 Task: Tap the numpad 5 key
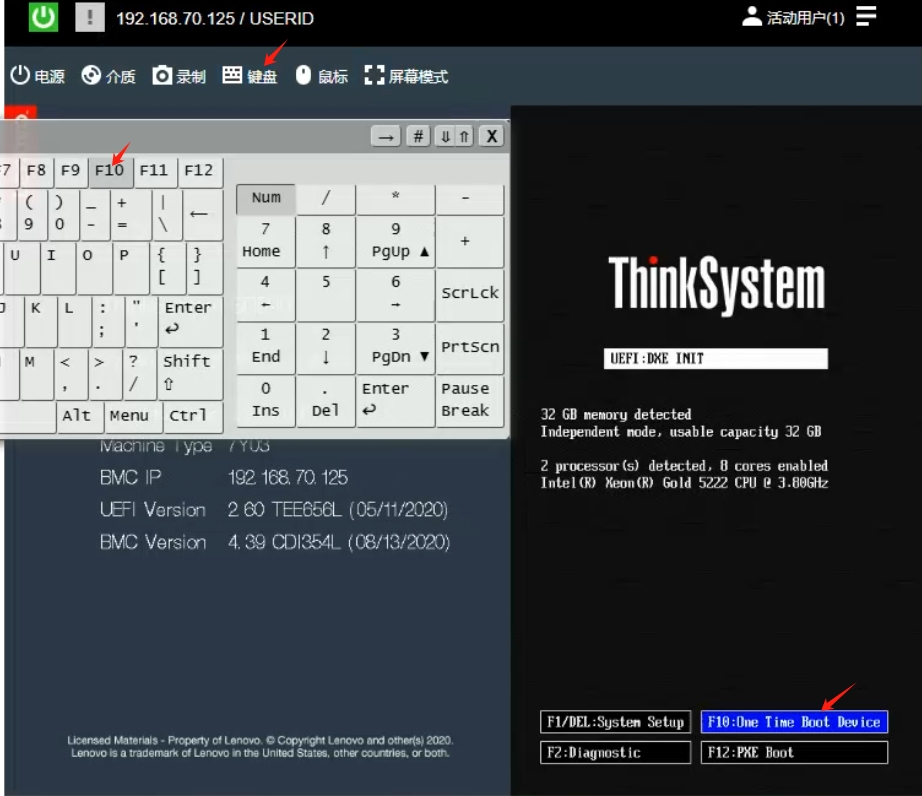326,295
